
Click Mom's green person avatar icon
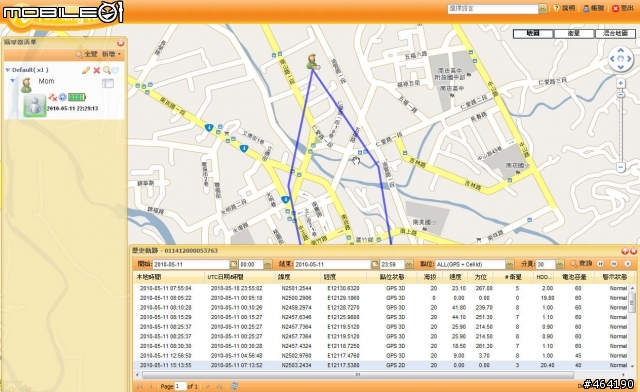(x=27, y=85)
